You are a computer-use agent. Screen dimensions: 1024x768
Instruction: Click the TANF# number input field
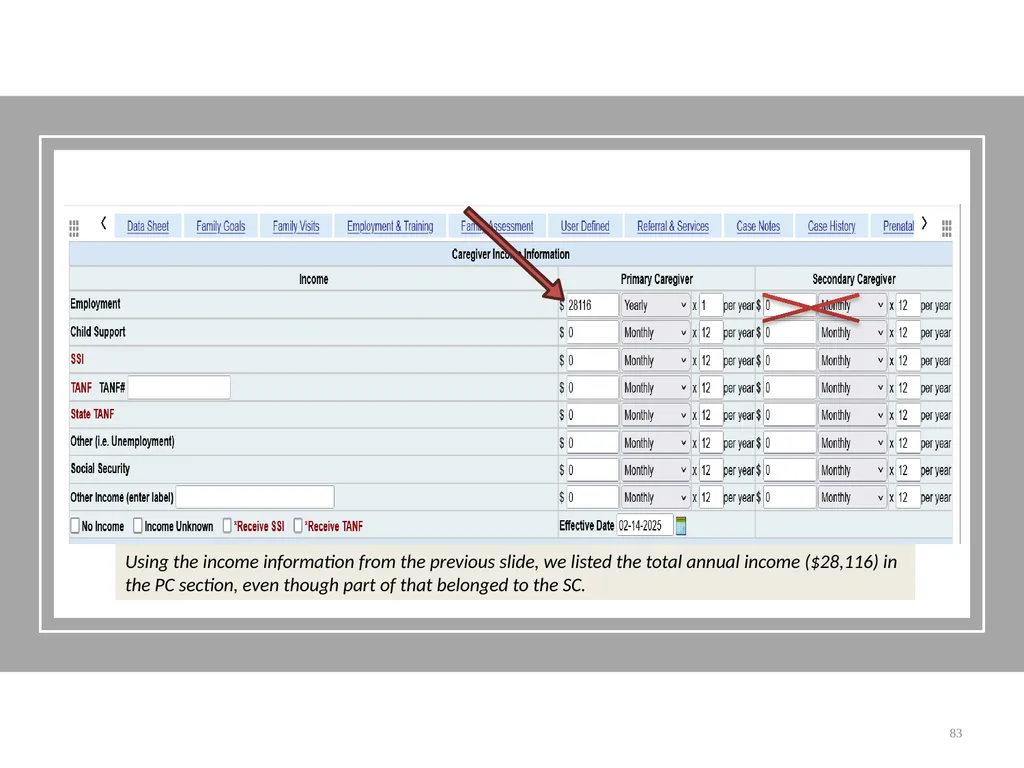pyautogui.click(x=179, y=387)
